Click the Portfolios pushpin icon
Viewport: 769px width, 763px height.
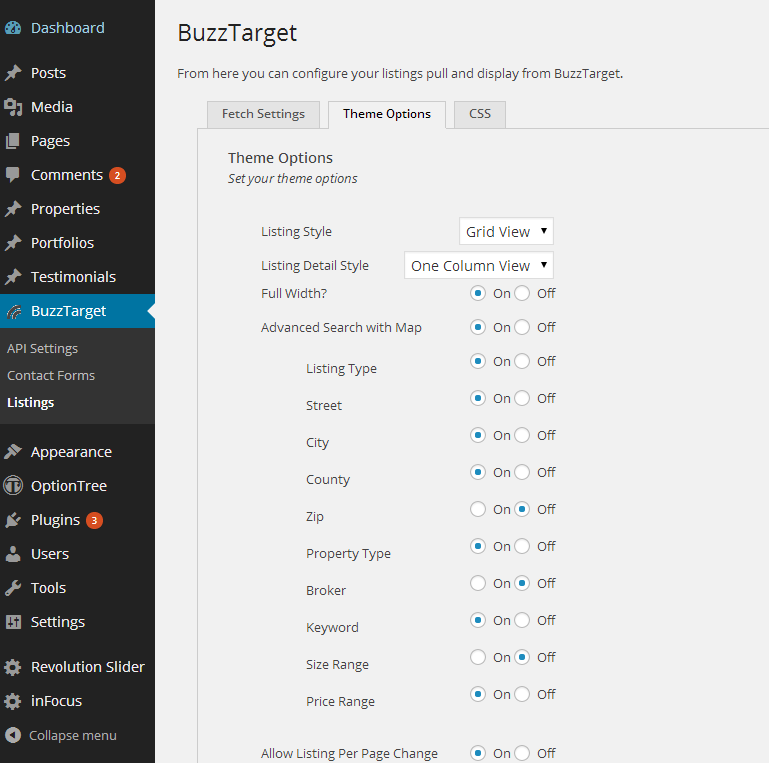click(x=13, y=243)
